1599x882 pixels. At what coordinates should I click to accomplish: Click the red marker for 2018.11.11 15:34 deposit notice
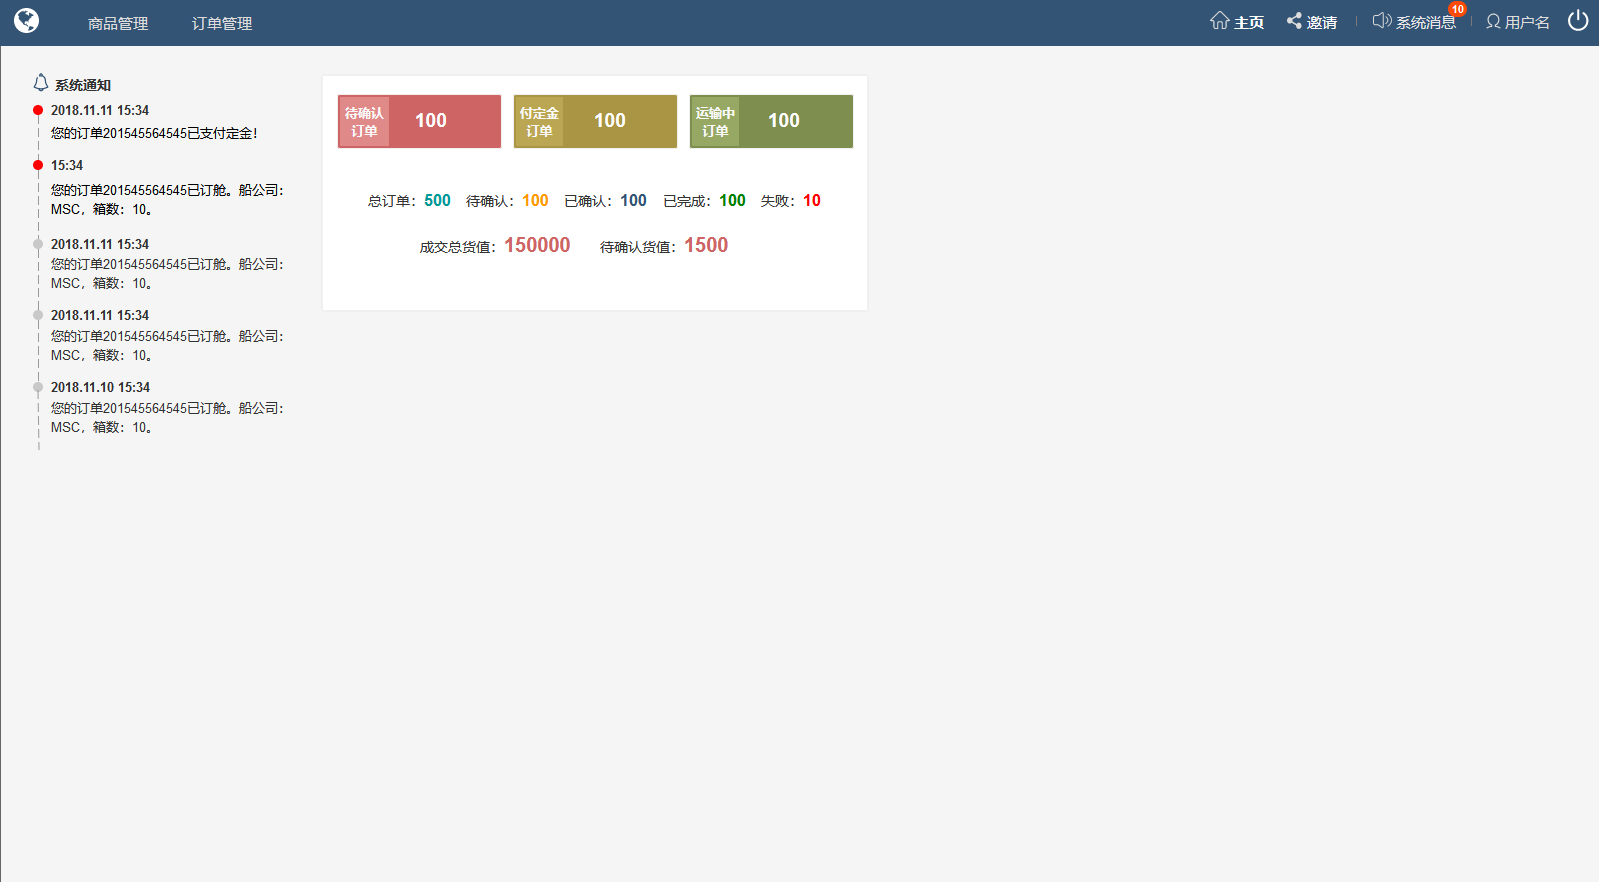point(38,110)
